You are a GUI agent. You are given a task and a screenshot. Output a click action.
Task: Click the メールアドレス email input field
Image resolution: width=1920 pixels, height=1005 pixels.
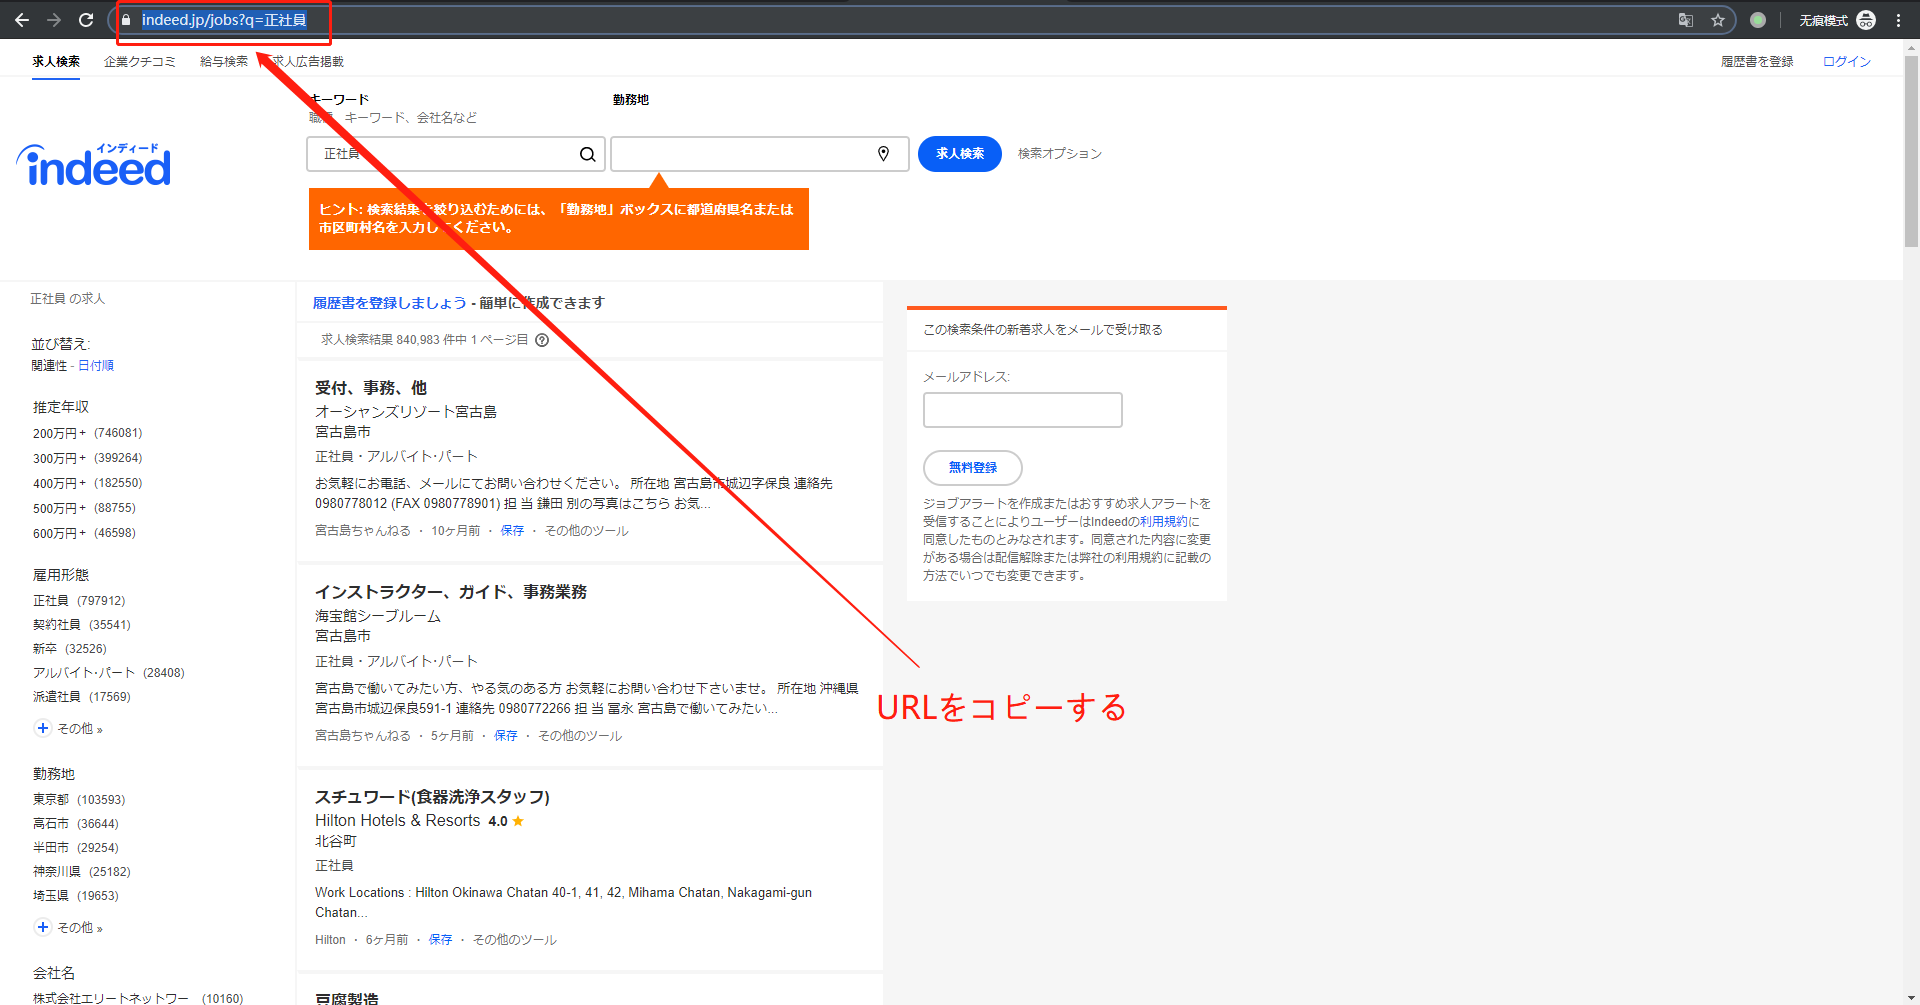click(x=1022, y=410)
